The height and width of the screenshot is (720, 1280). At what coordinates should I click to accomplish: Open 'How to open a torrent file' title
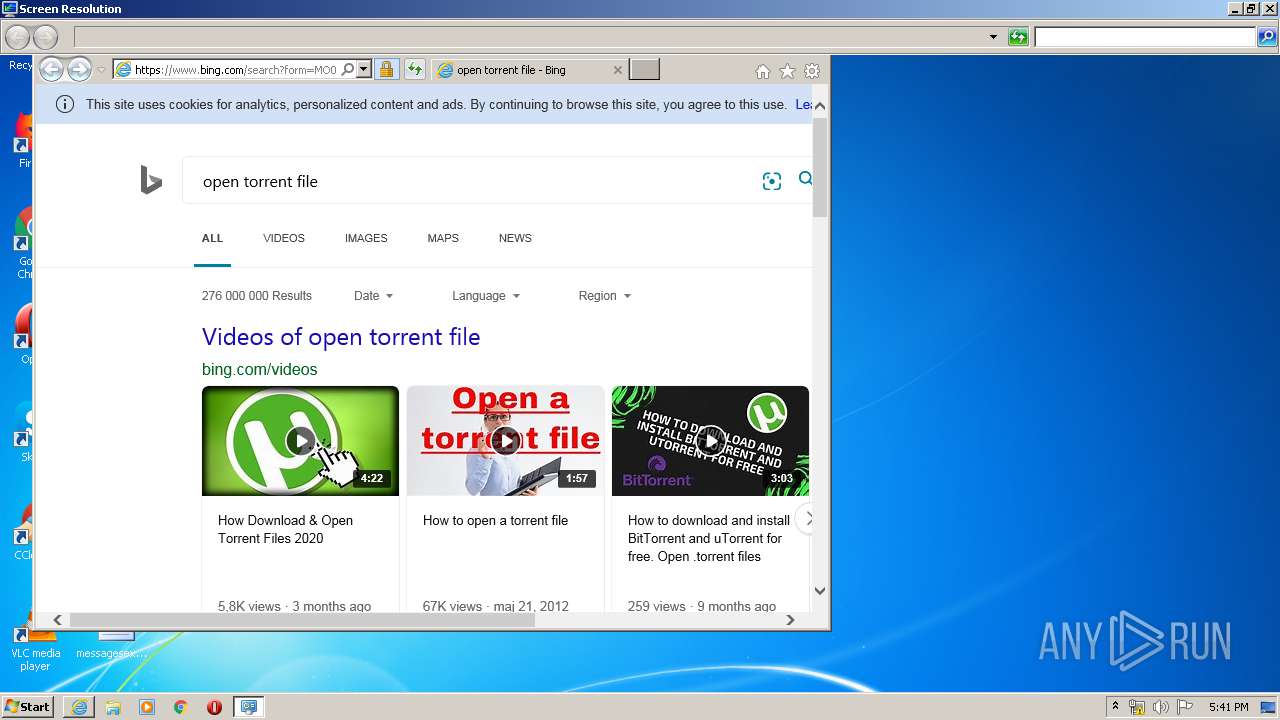pos(495,520)
